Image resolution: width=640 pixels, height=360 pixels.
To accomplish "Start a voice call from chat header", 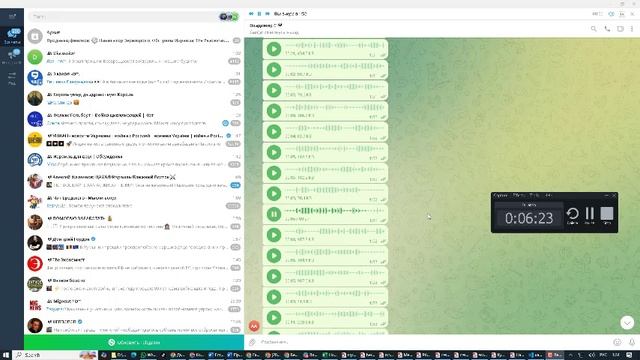I will click(607, 29).
